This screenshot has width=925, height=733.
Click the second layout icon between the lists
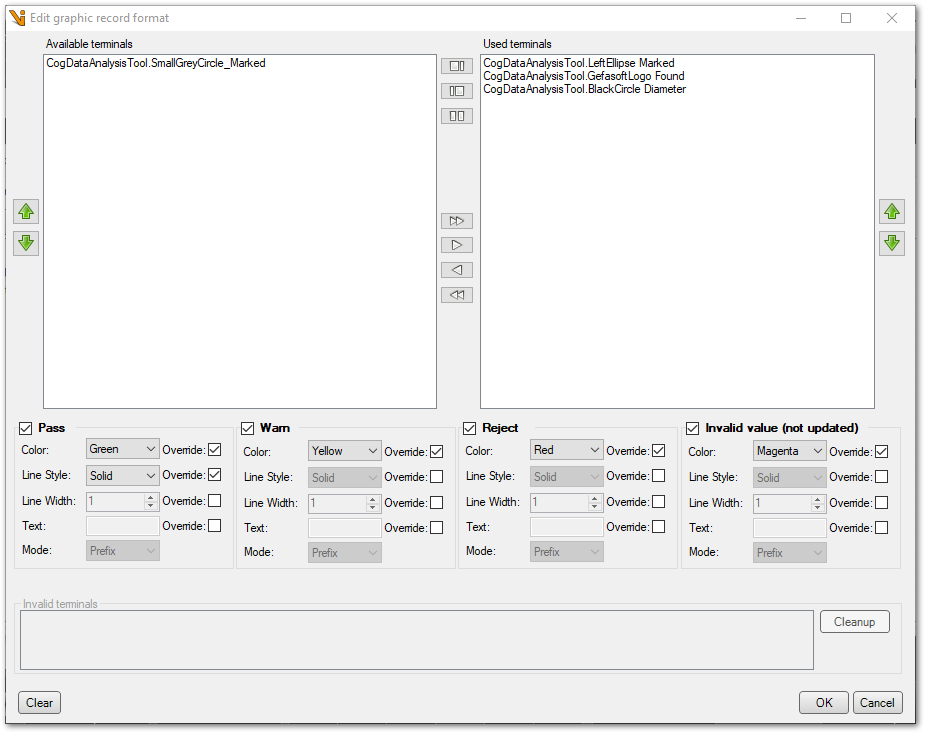click(x=457, y=91)
